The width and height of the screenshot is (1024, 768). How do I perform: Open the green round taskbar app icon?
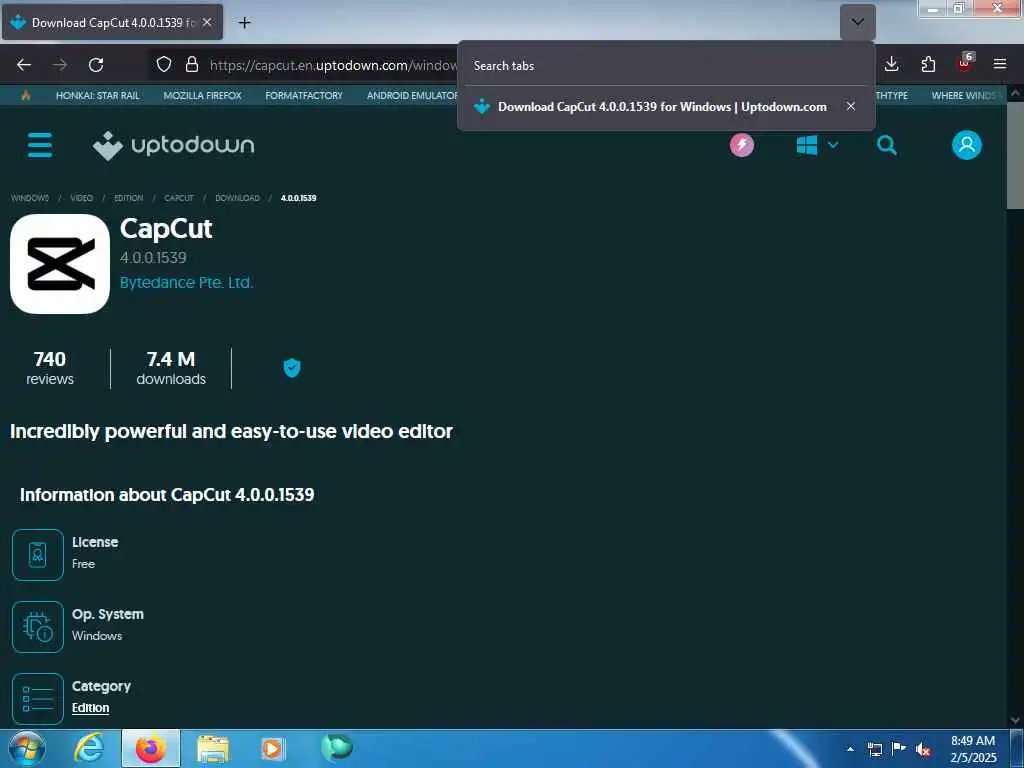click(x=336, y=747)
